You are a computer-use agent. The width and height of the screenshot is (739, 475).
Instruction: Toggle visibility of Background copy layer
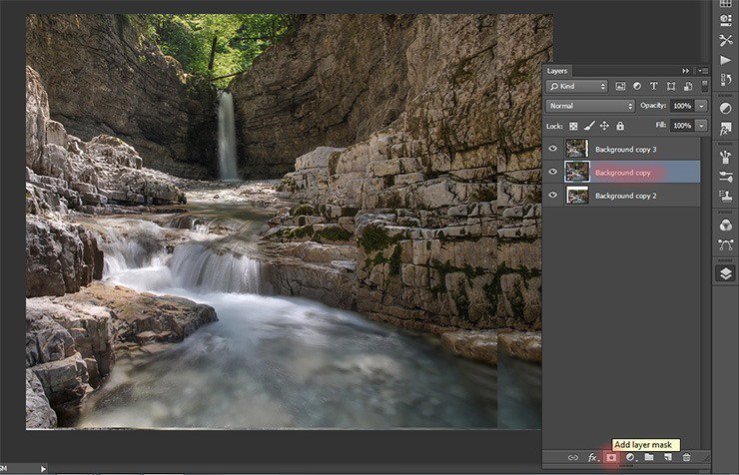tap(553, 172)
